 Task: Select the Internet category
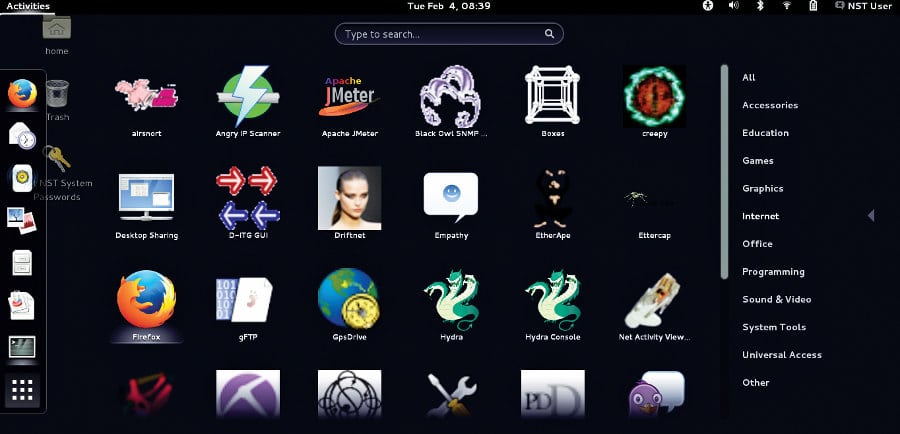(761, 216)
